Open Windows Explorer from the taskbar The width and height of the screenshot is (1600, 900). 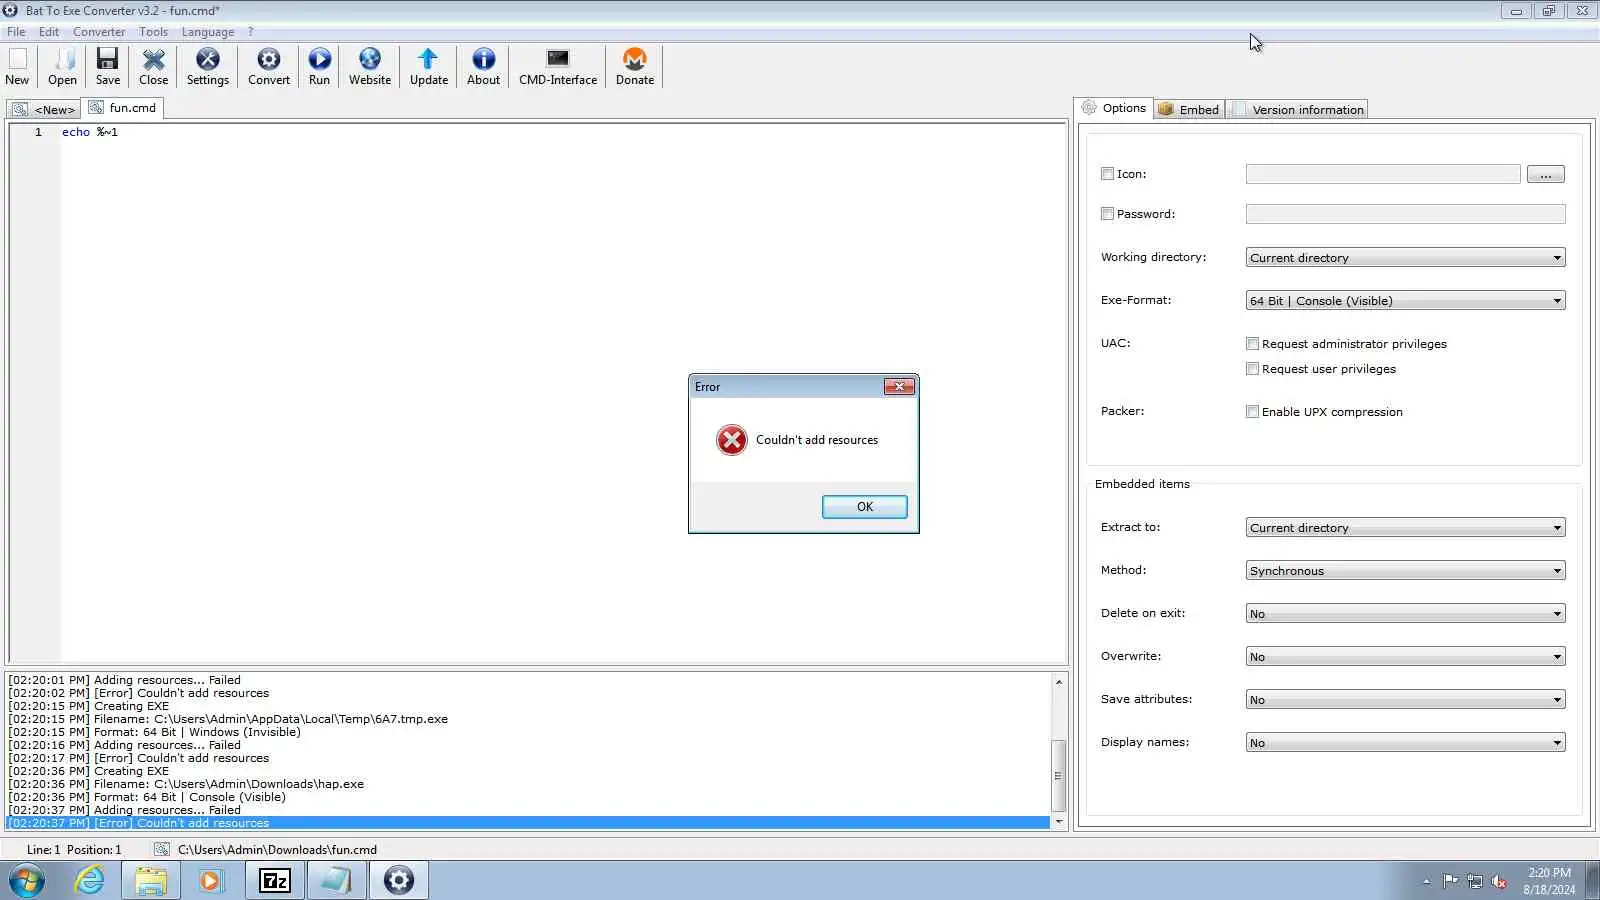point(151,881)
